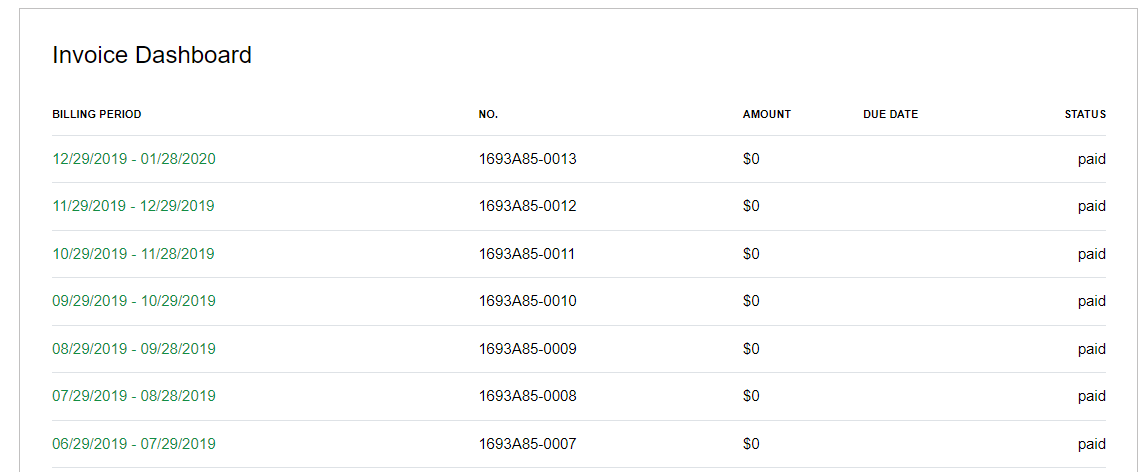Click paid status of invoice 1693A85-0007
The image size is (1138, 472).
(x=1091, y=444)
